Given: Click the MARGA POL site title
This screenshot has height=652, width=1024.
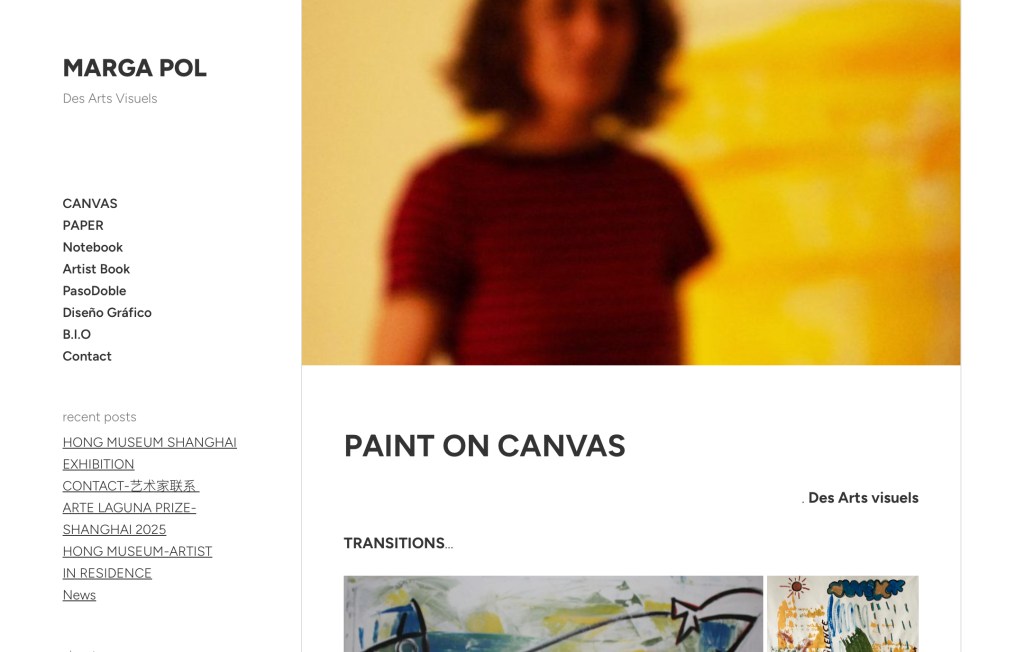Looking at the screenshot, I should tap(134, 68).
